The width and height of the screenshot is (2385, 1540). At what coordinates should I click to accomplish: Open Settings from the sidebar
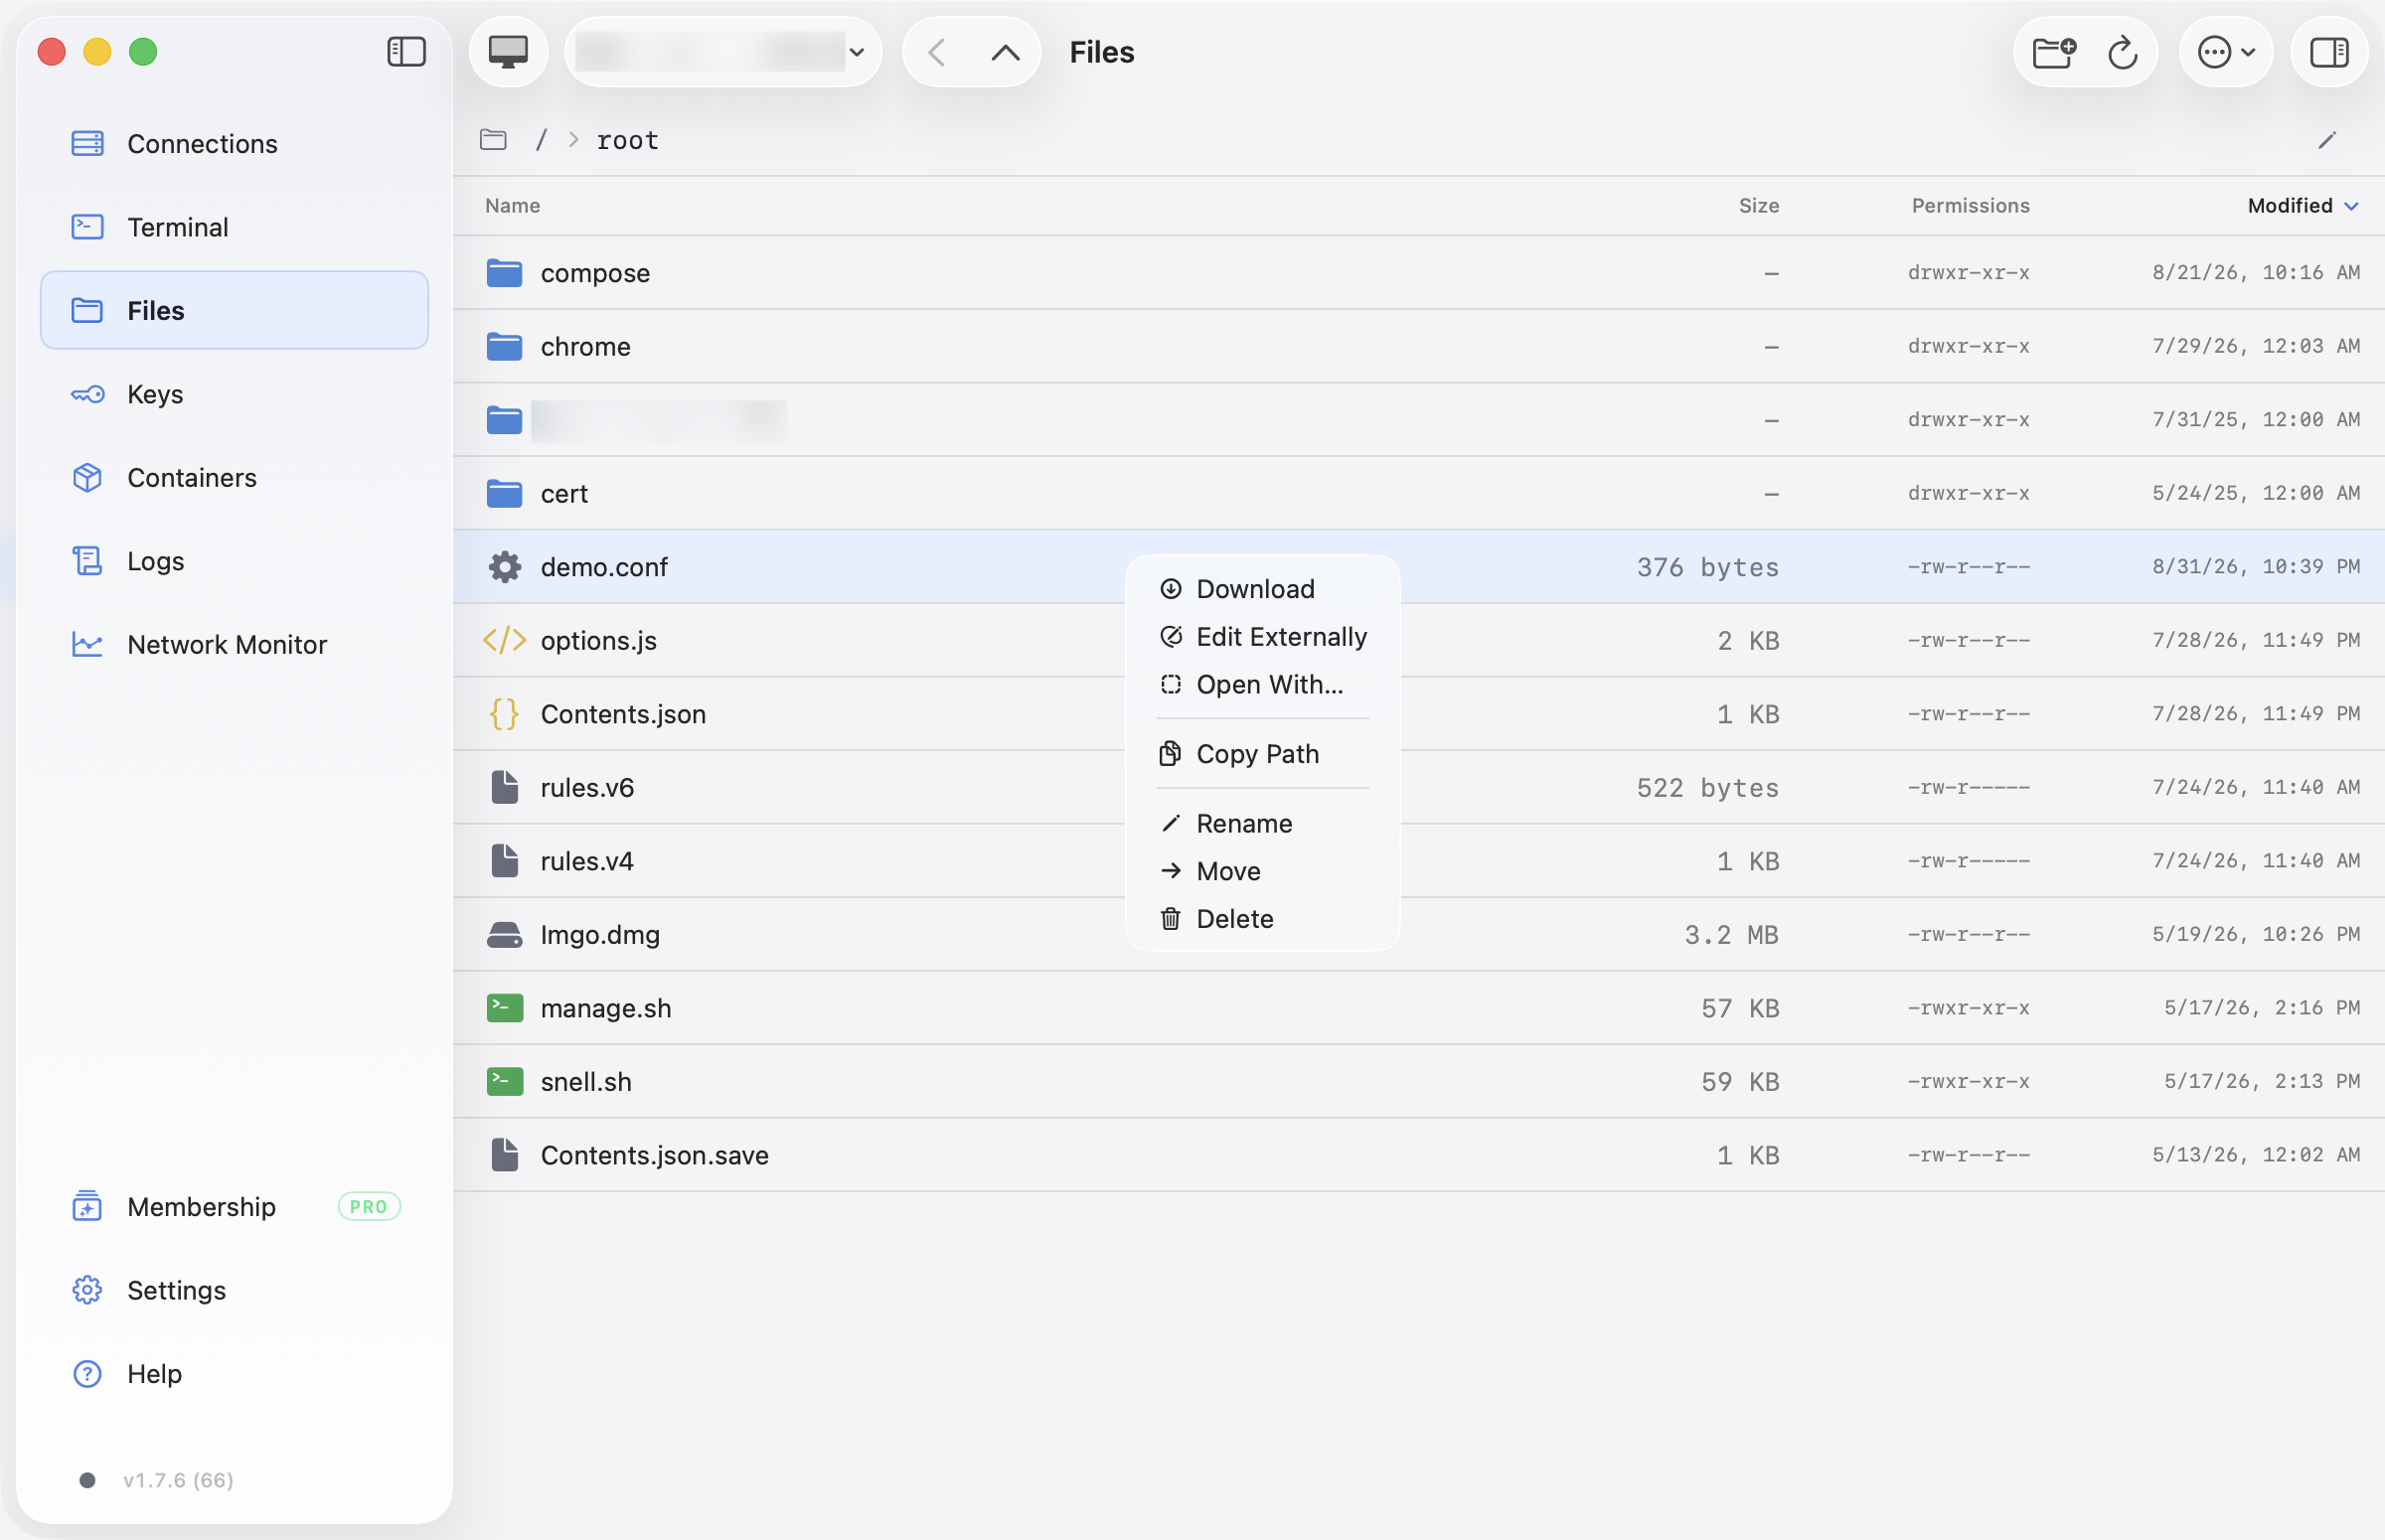(235, 1290)
